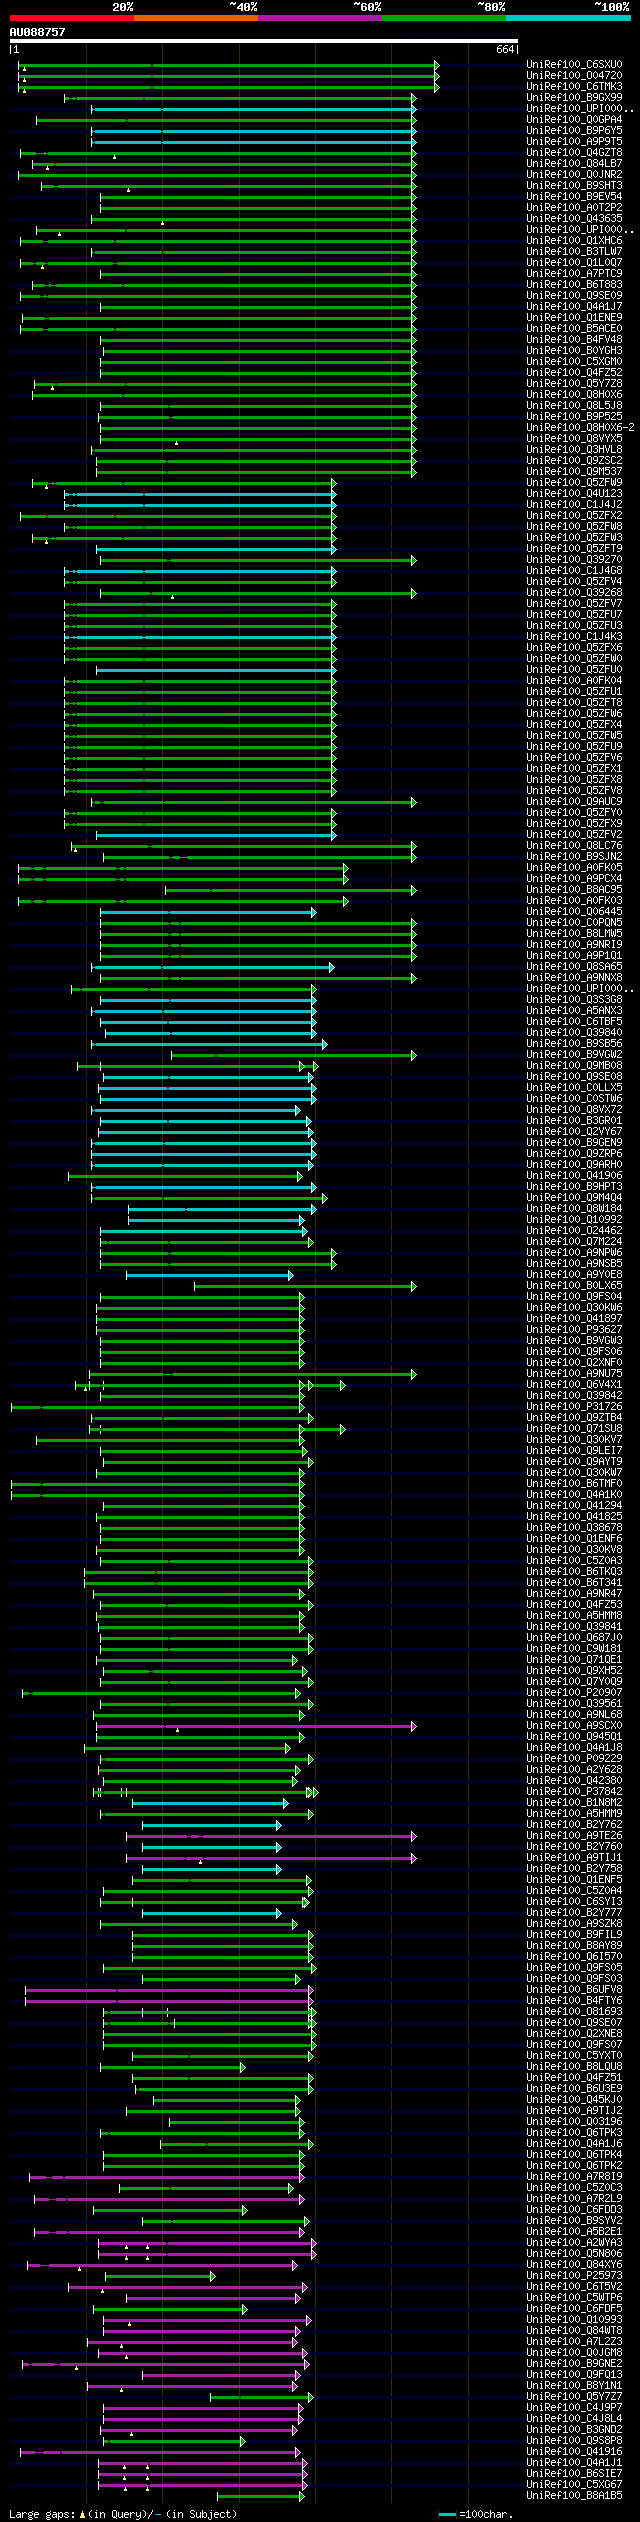
Task: Open hit UniRef100_Q6TPK4
Action: [574, 2155]
